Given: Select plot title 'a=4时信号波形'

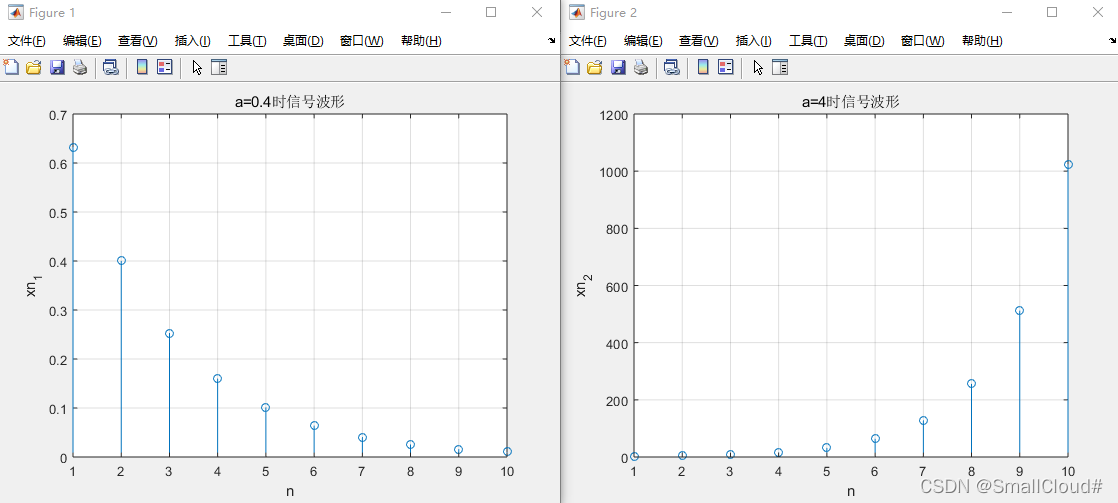Looking at the screenshot, I should click(851, 102).
